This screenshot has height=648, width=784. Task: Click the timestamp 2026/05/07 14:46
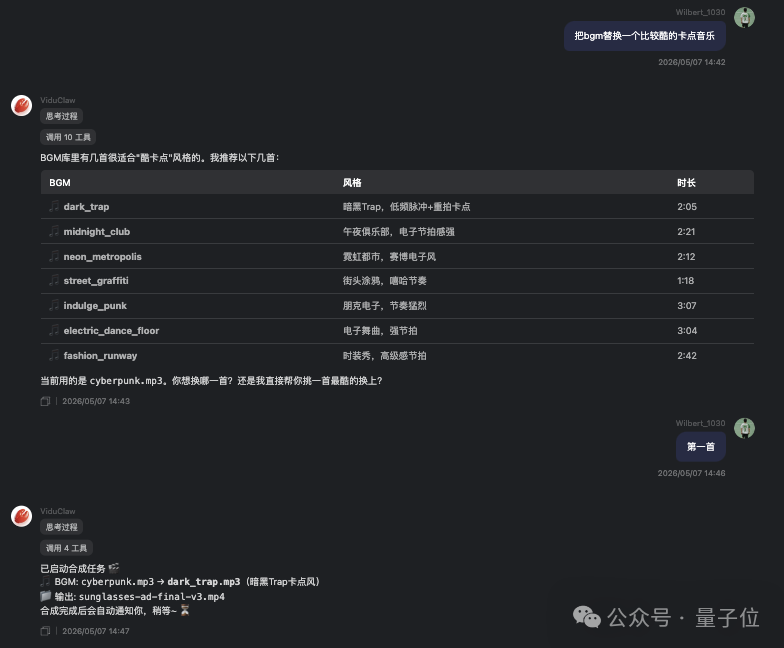692,473
